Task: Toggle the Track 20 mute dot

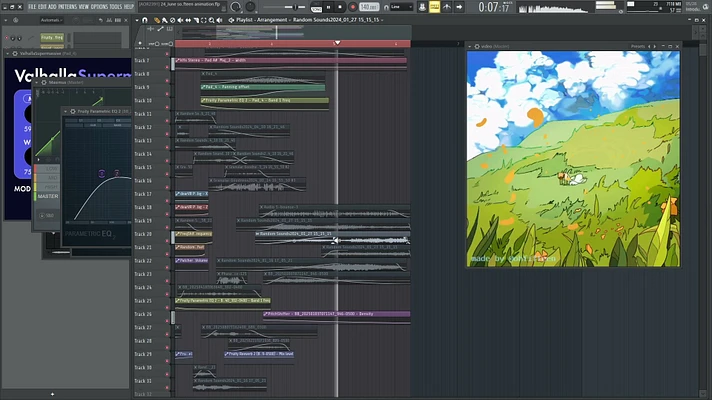Action: [167, 241]
